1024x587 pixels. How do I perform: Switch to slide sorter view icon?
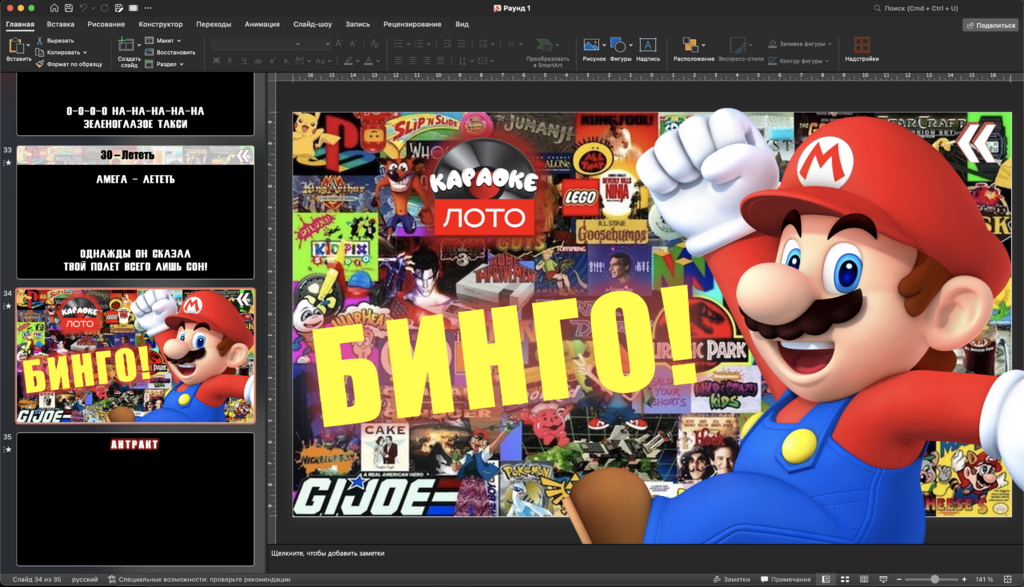[845, 579]
